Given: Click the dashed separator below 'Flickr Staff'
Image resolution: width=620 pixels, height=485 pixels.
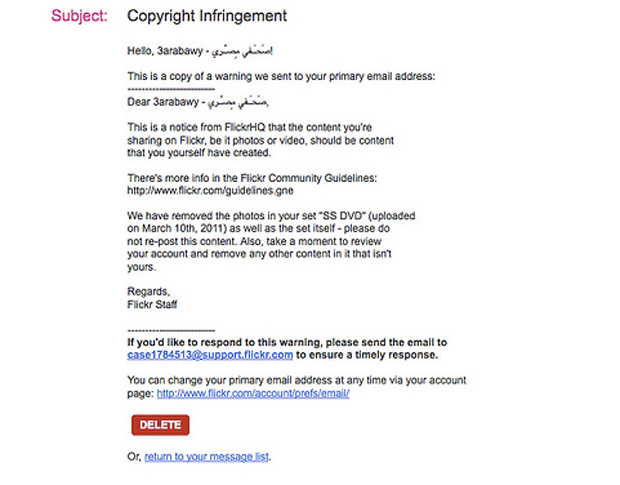Looking at the screenshot, I should (x=170, y=330).
